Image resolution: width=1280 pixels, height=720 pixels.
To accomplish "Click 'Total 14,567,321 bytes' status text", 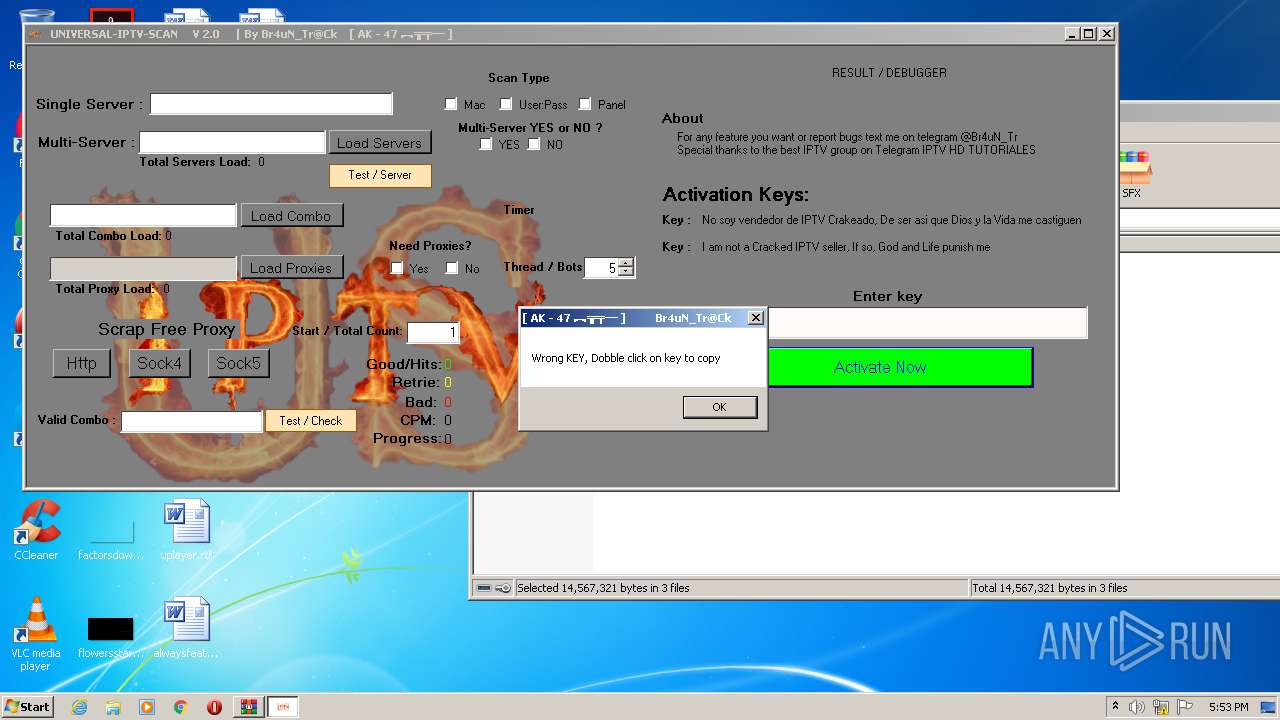I will tap(1050, 588).
